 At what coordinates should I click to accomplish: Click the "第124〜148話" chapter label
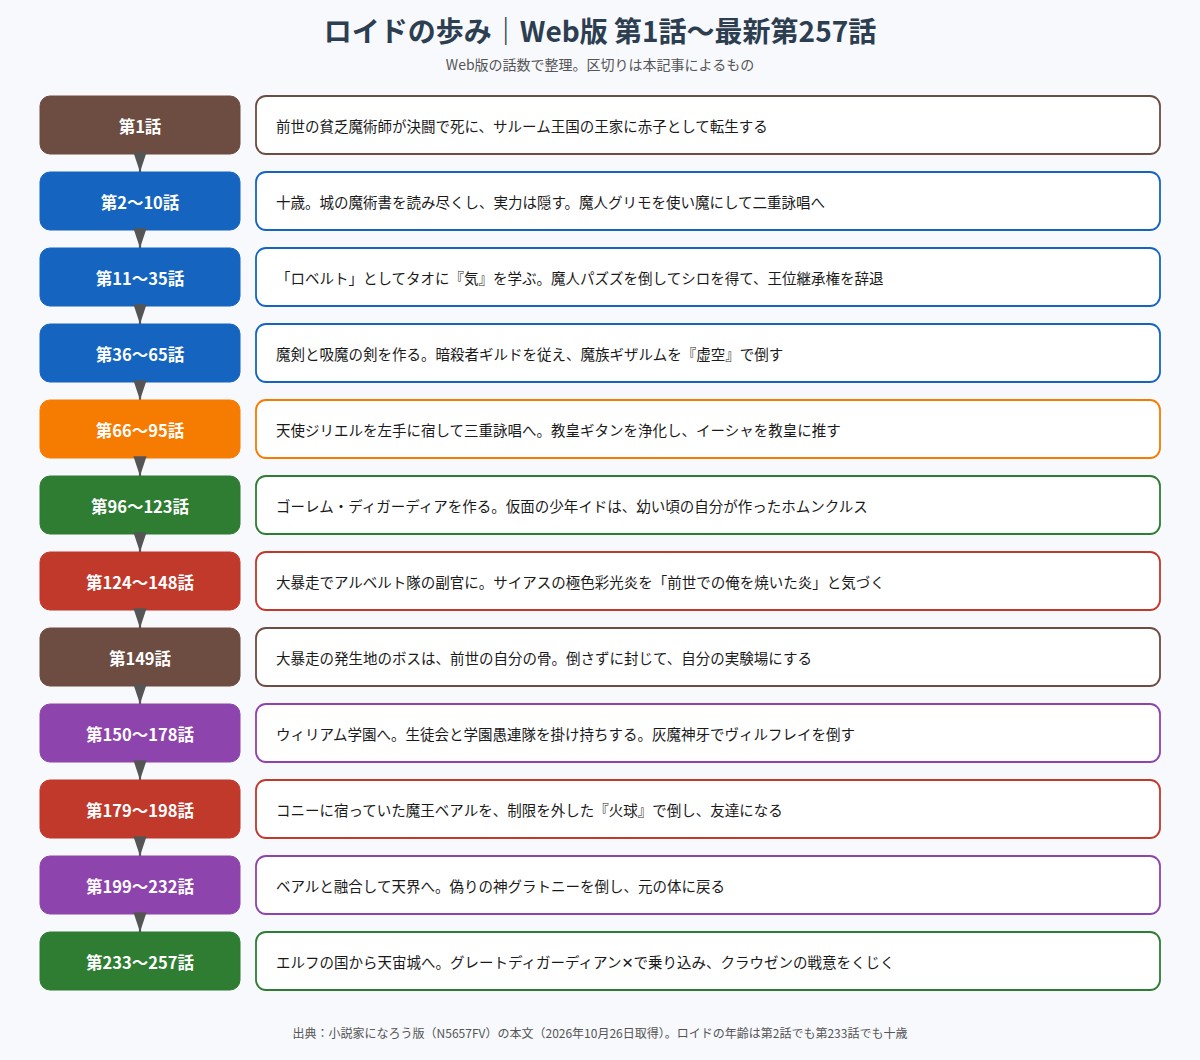[140, 582]
